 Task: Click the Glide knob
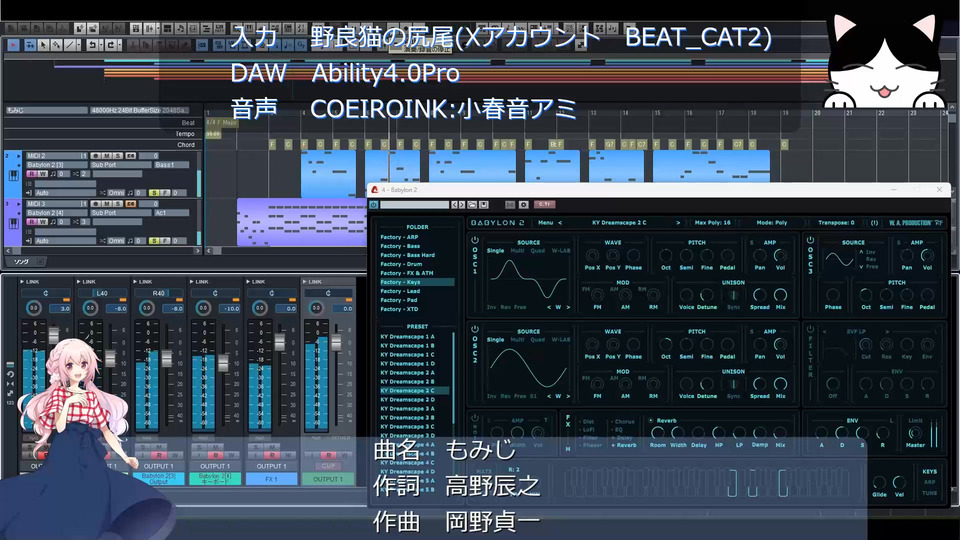tap(879, 482)
